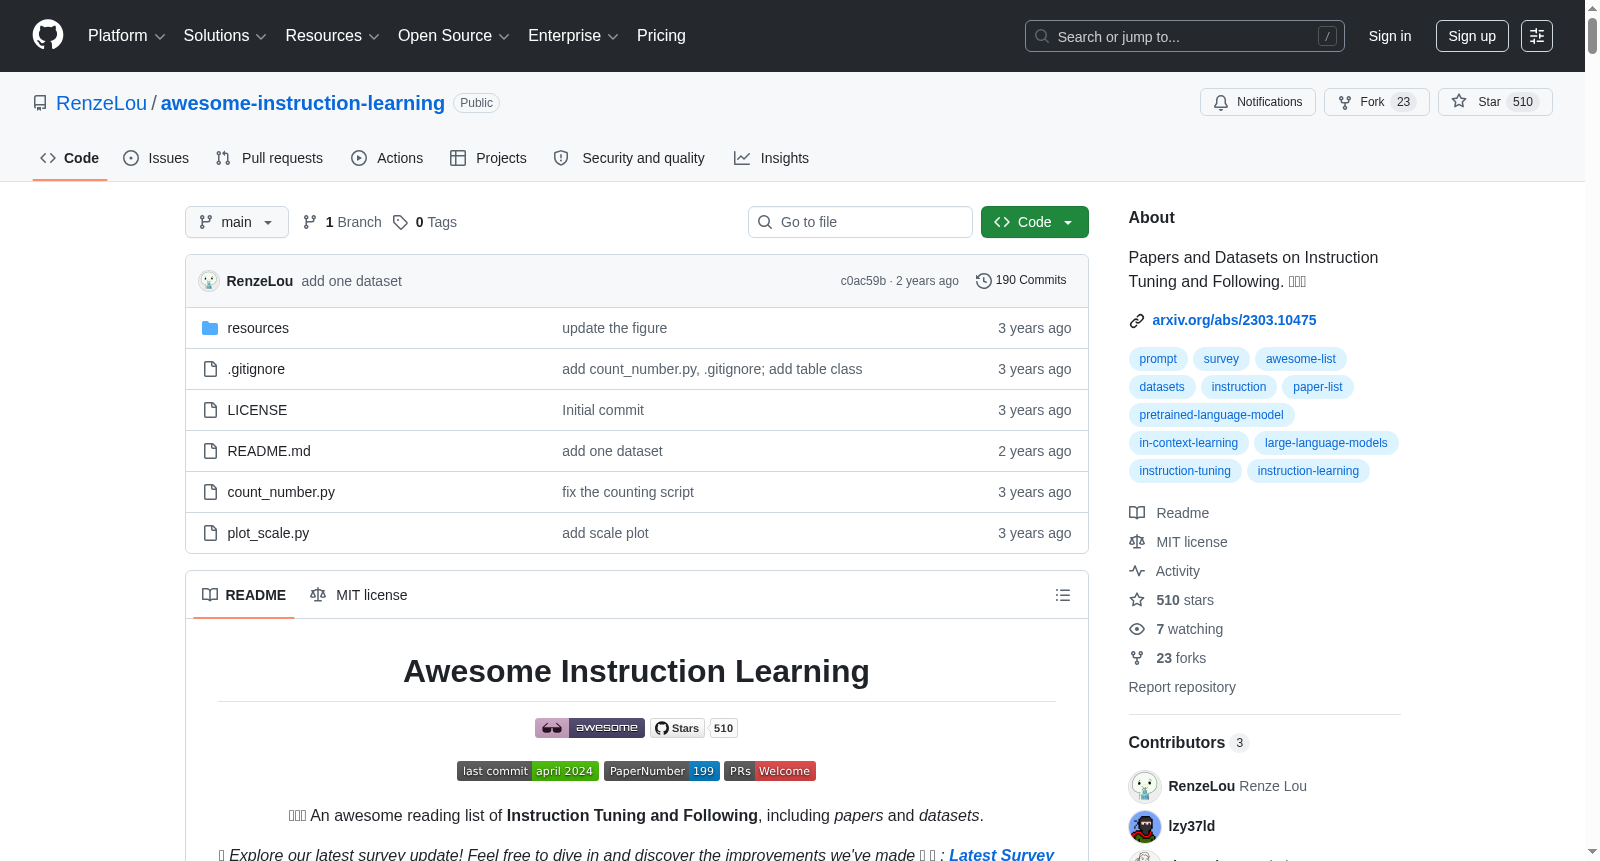Open the green Code dropdown button

point(1035,222)
